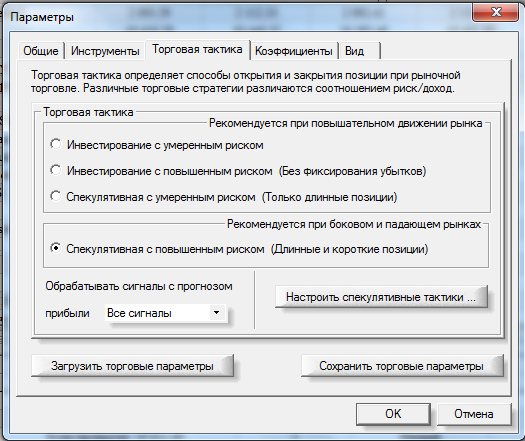Screen dimensions: 525x441
Task: Click Сохранить торговые параметры button
Action: tap(402, 366)
